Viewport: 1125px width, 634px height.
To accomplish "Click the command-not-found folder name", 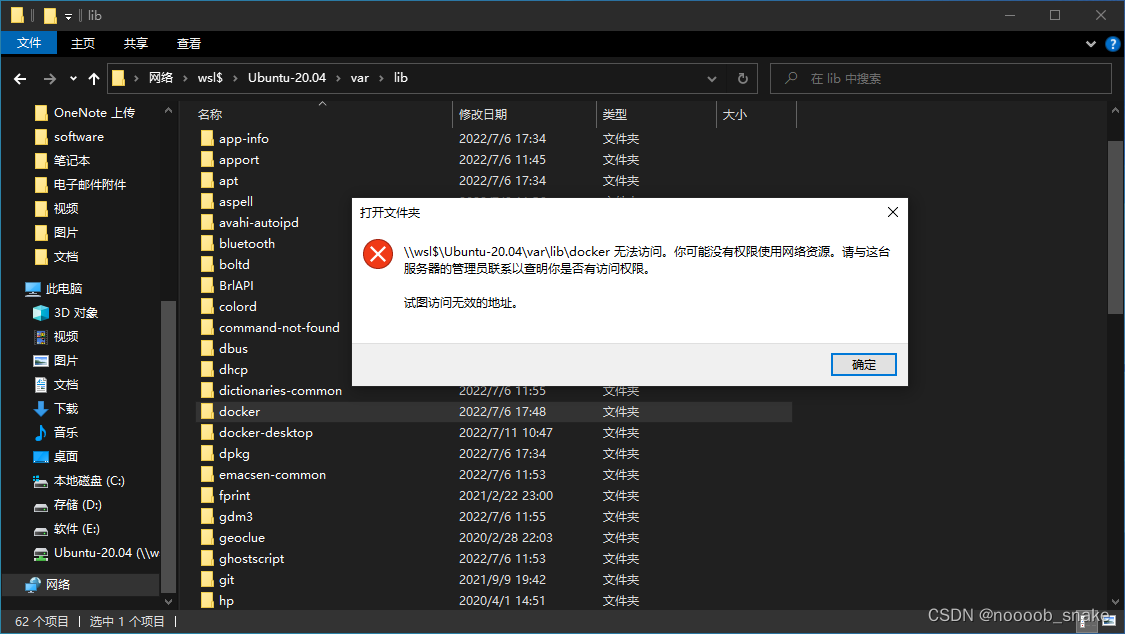I will click(x=279, y=327).
